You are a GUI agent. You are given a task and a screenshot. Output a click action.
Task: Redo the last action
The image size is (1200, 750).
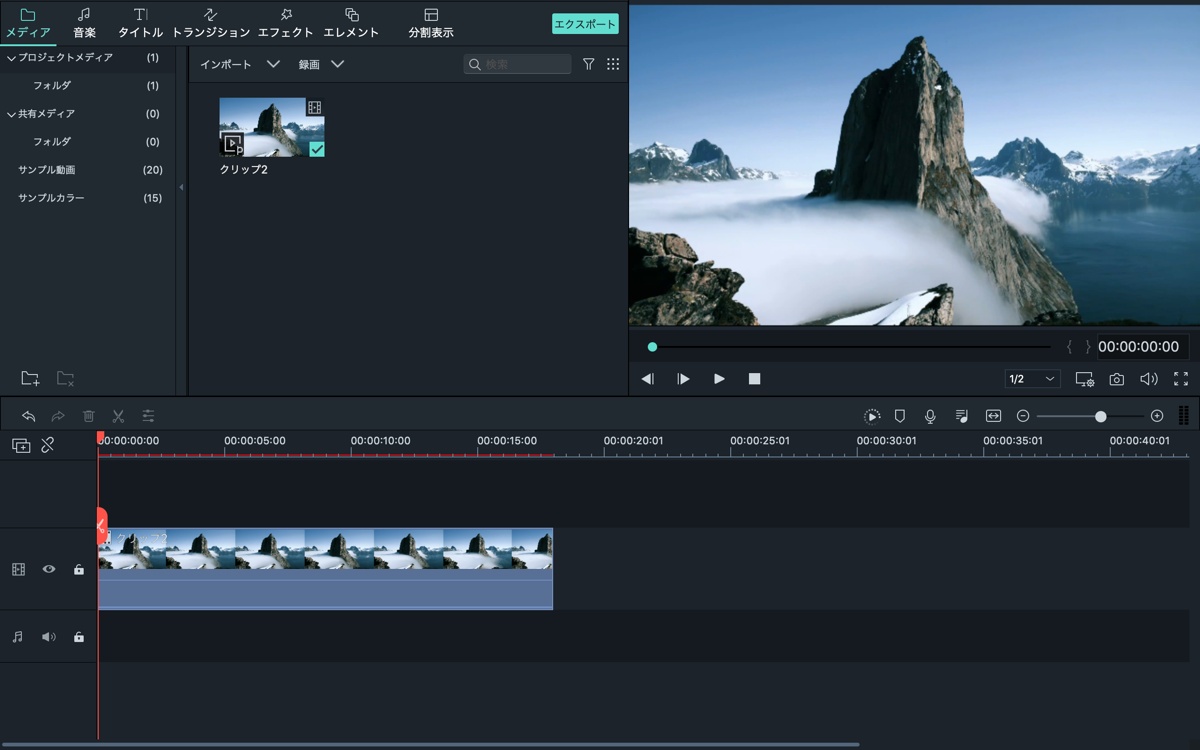coord(58,416)
